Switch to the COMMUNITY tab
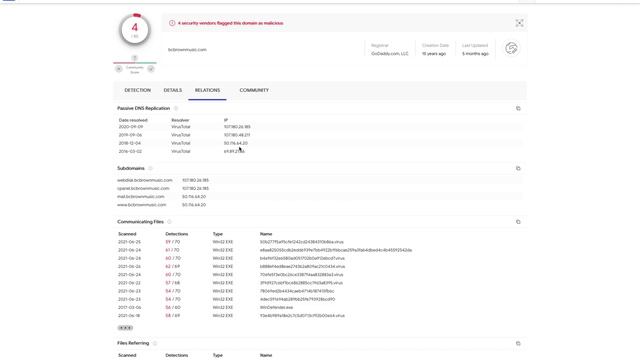The width and height of the screenshot is (640, 360). (254, 90)
